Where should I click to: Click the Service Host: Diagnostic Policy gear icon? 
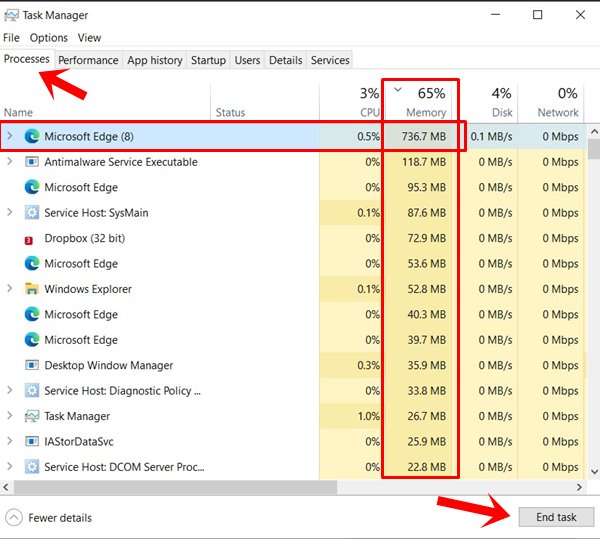pos(32,391)
